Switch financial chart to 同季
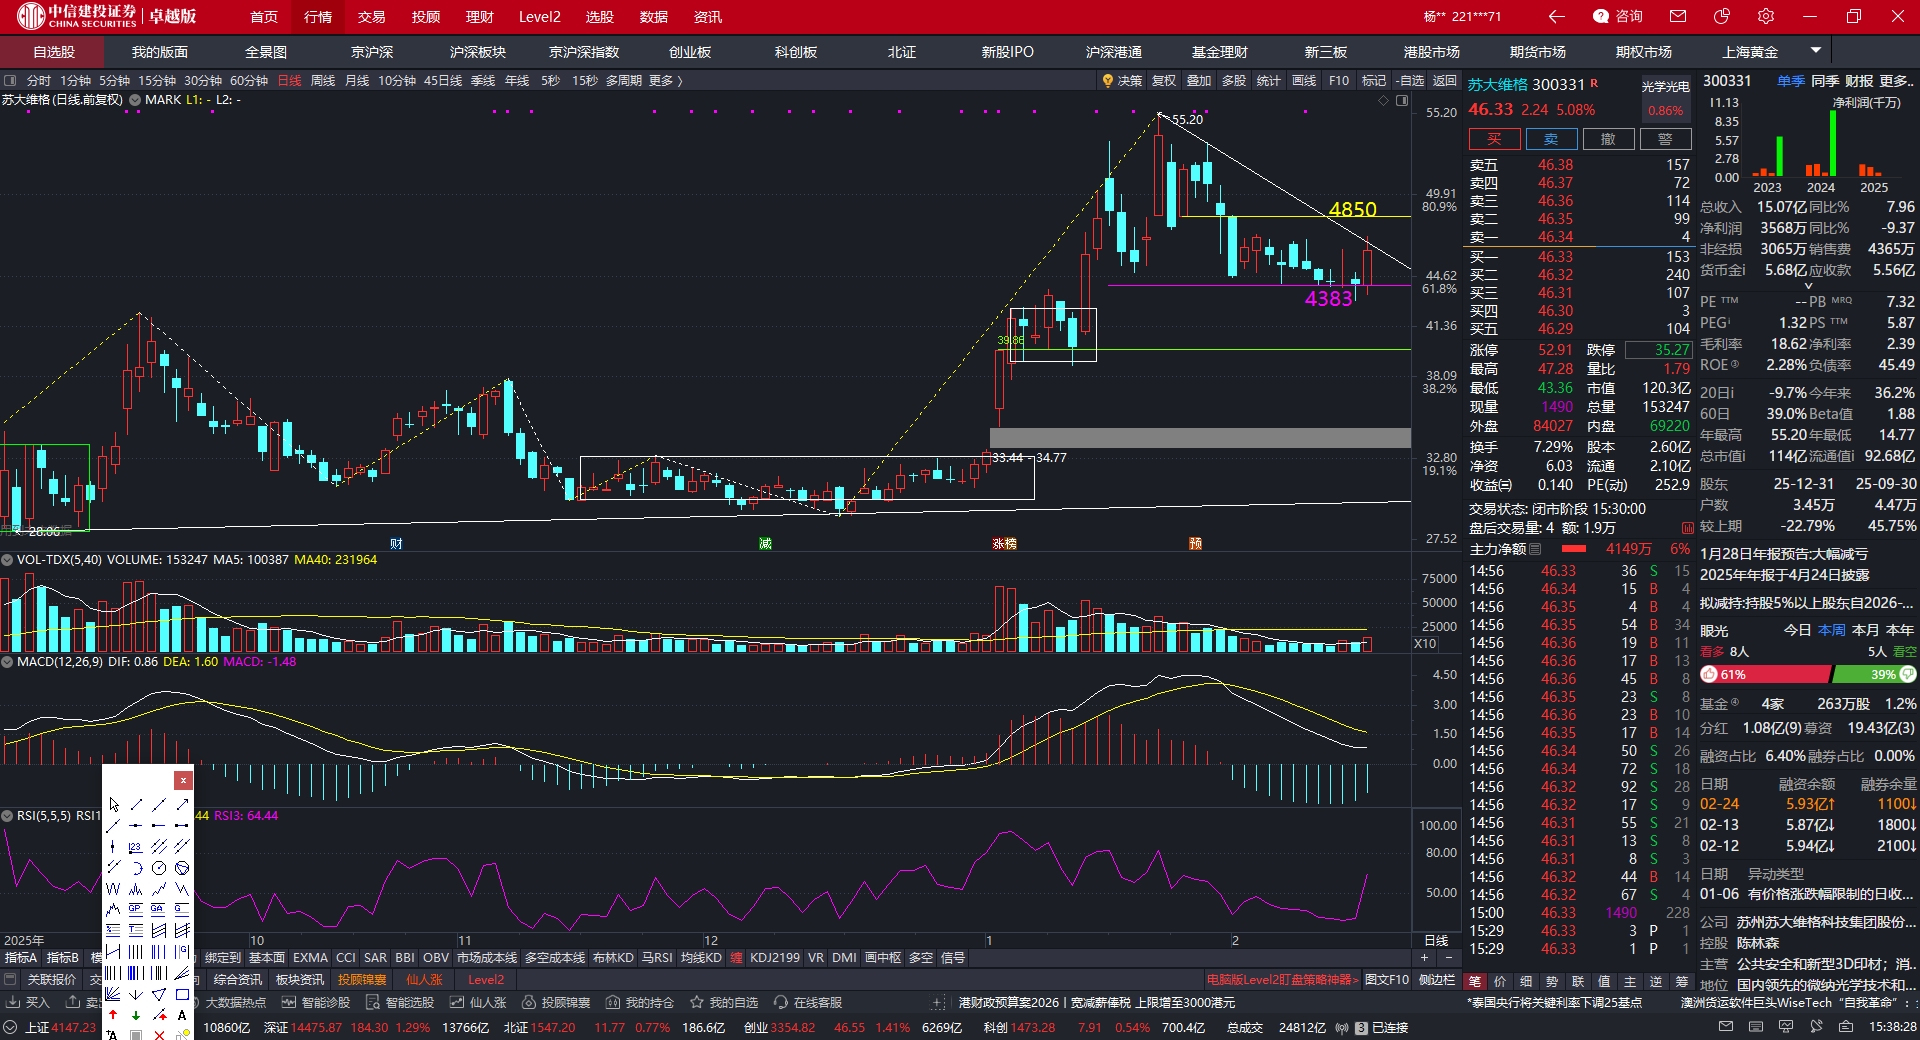The width and height of the screenshot is (1920, 1040). pos(1825,81)
